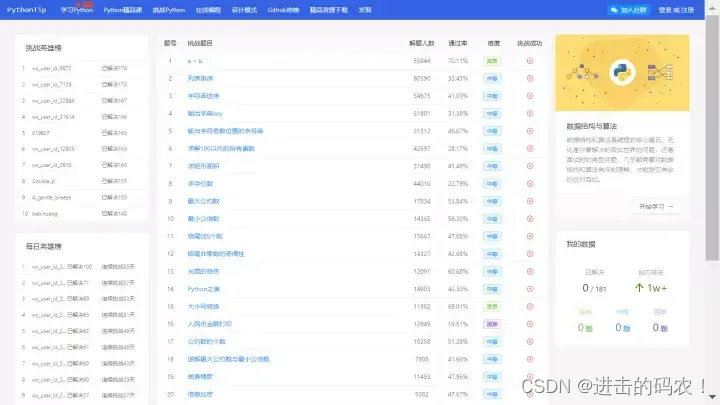This screenshot has height=405, width=720.
Task: Click green difficulty tag in row 15
Action: 492,306
